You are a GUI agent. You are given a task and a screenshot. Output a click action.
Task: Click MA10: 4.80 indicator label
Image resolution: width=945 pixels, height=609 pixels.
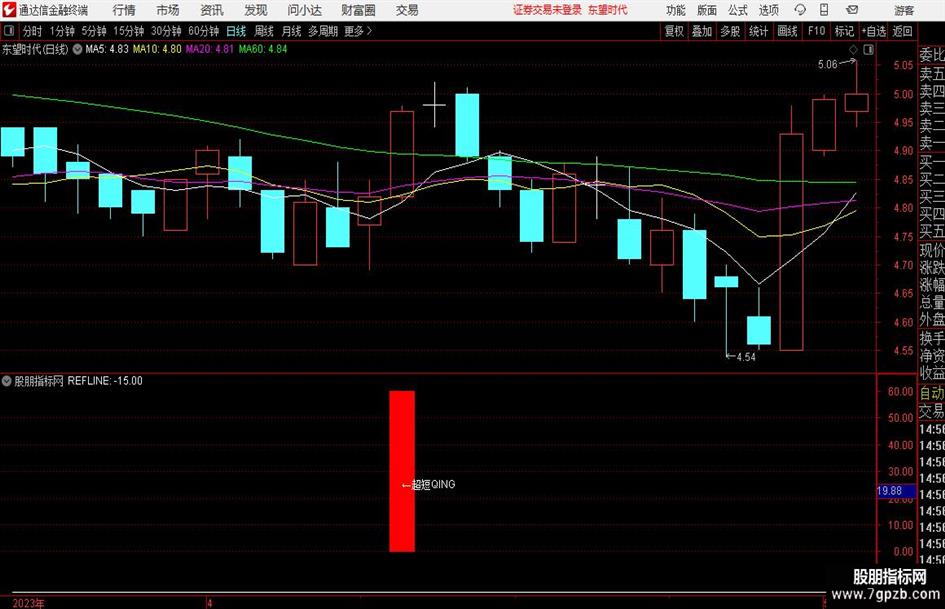tap(157, 49)
